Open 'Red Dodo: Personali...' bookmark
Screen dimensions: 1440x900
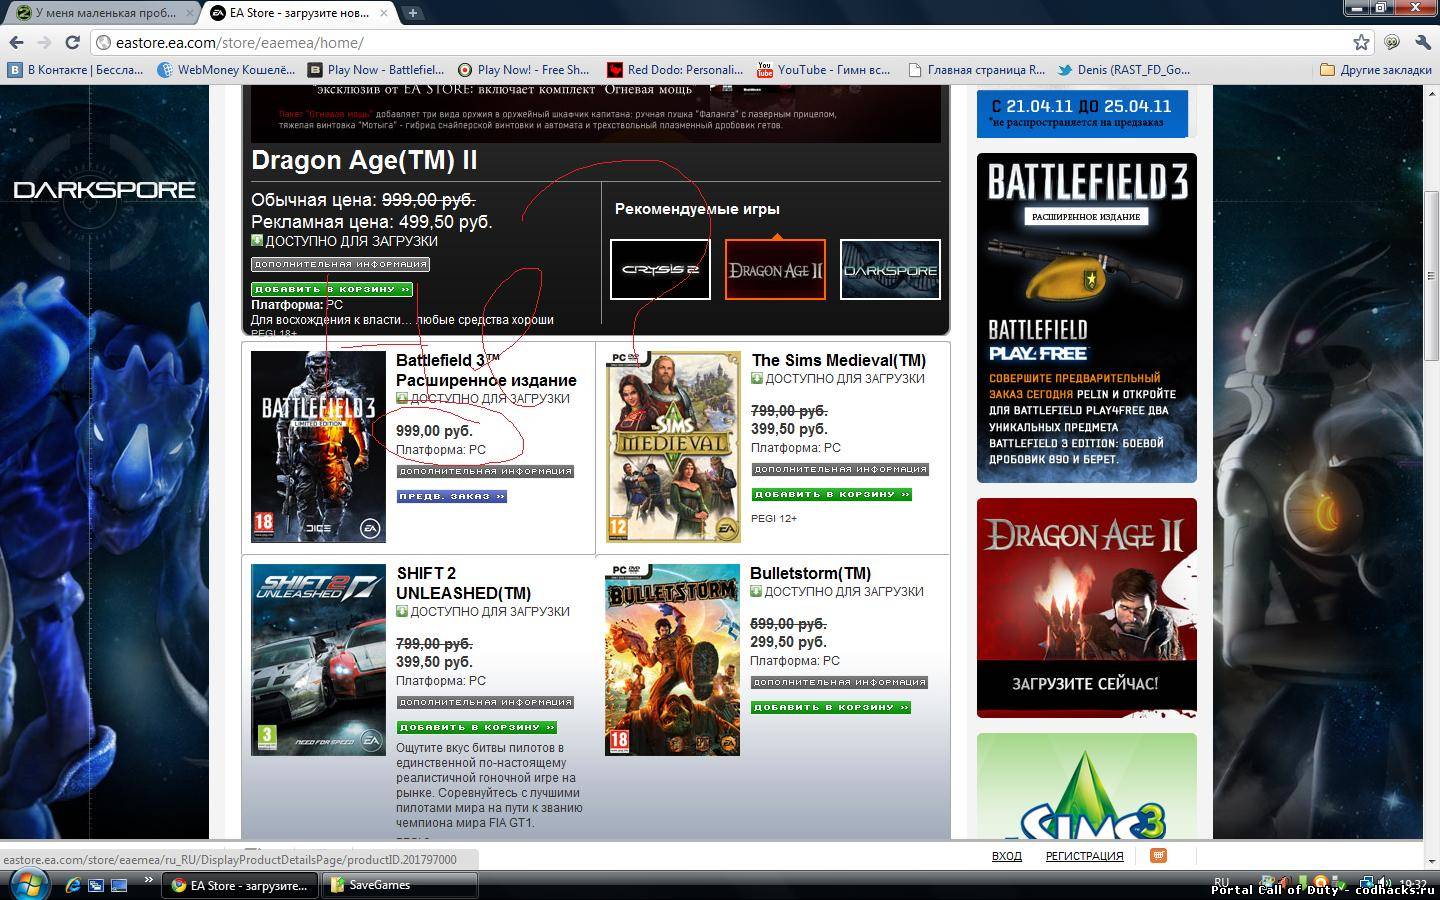pyautogui.click(x=675, y=70)
